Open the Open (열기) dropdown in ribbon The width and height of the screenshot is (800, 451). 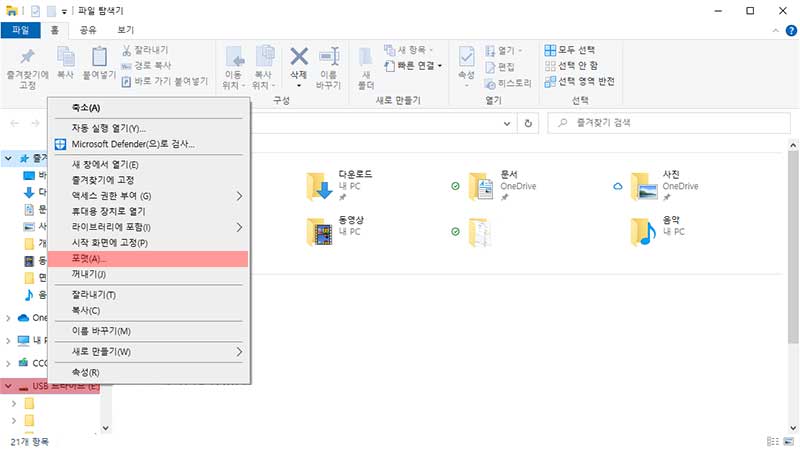pos(503,51)
